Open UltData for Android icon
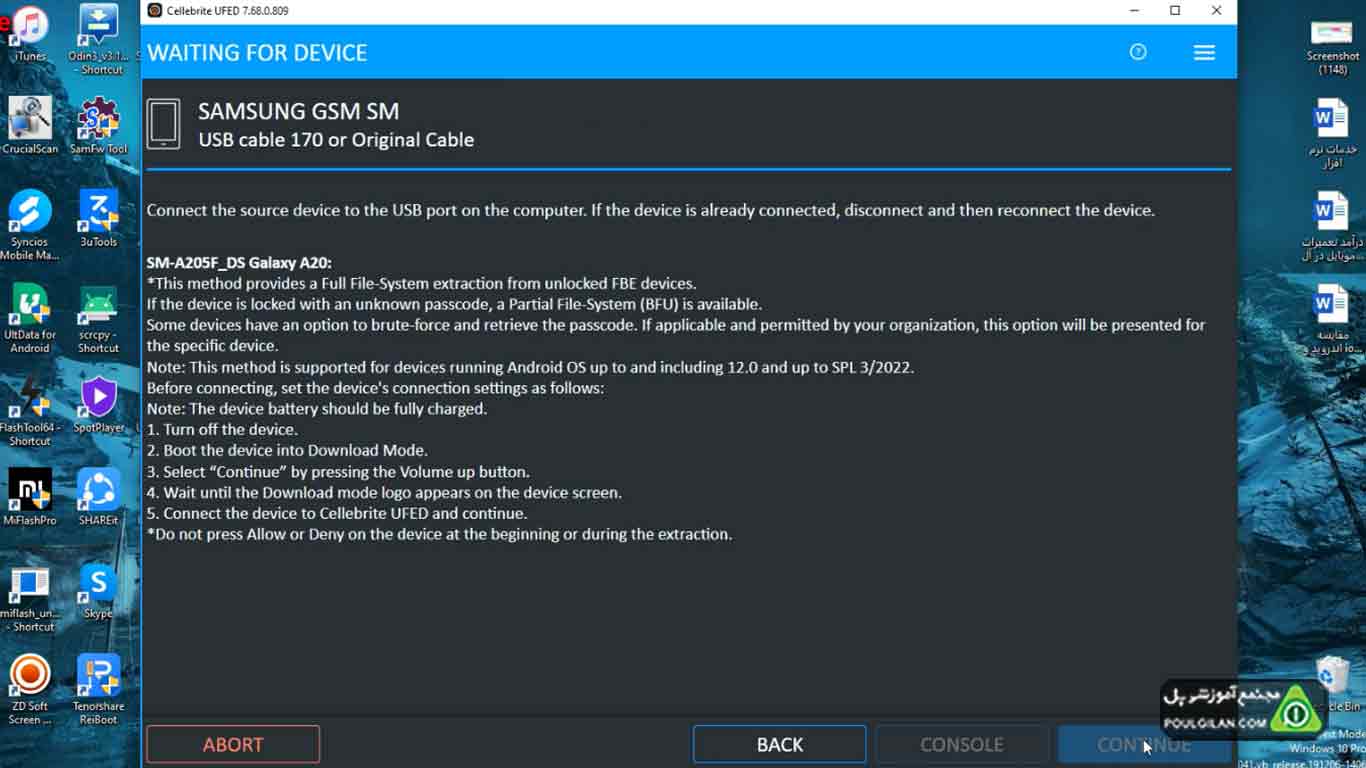1366x768 pixels. 30,318
